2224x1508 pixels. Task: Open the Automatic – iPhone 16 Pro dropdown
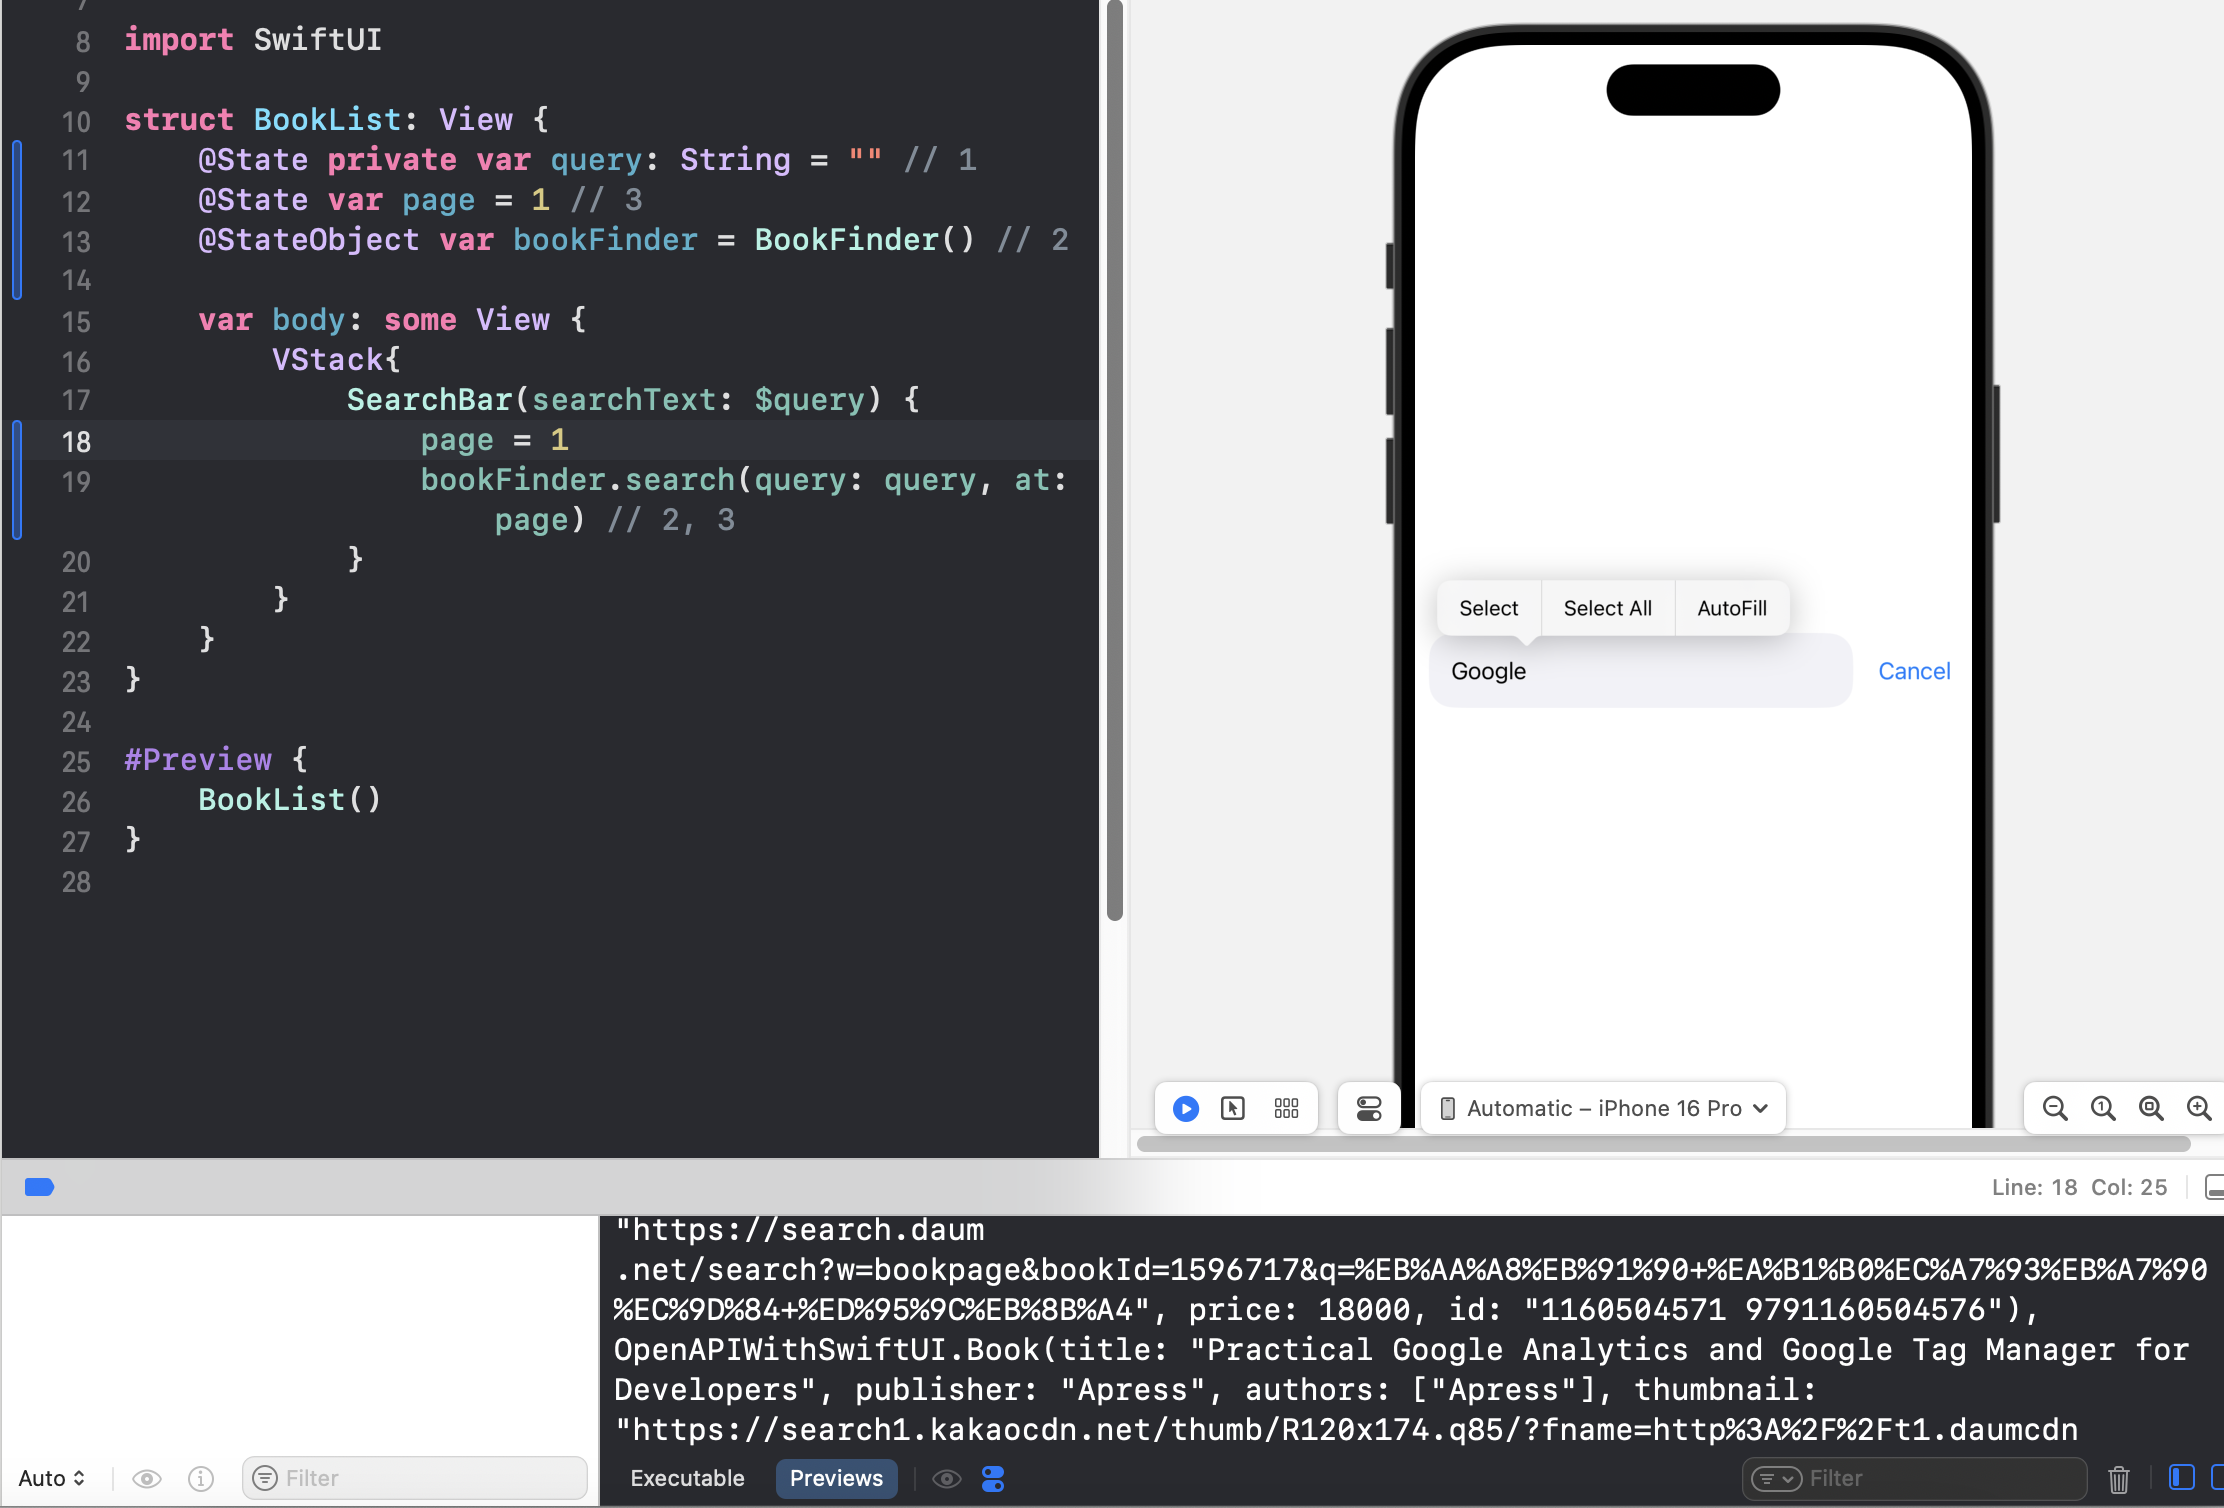[x=1603, y=1108]
